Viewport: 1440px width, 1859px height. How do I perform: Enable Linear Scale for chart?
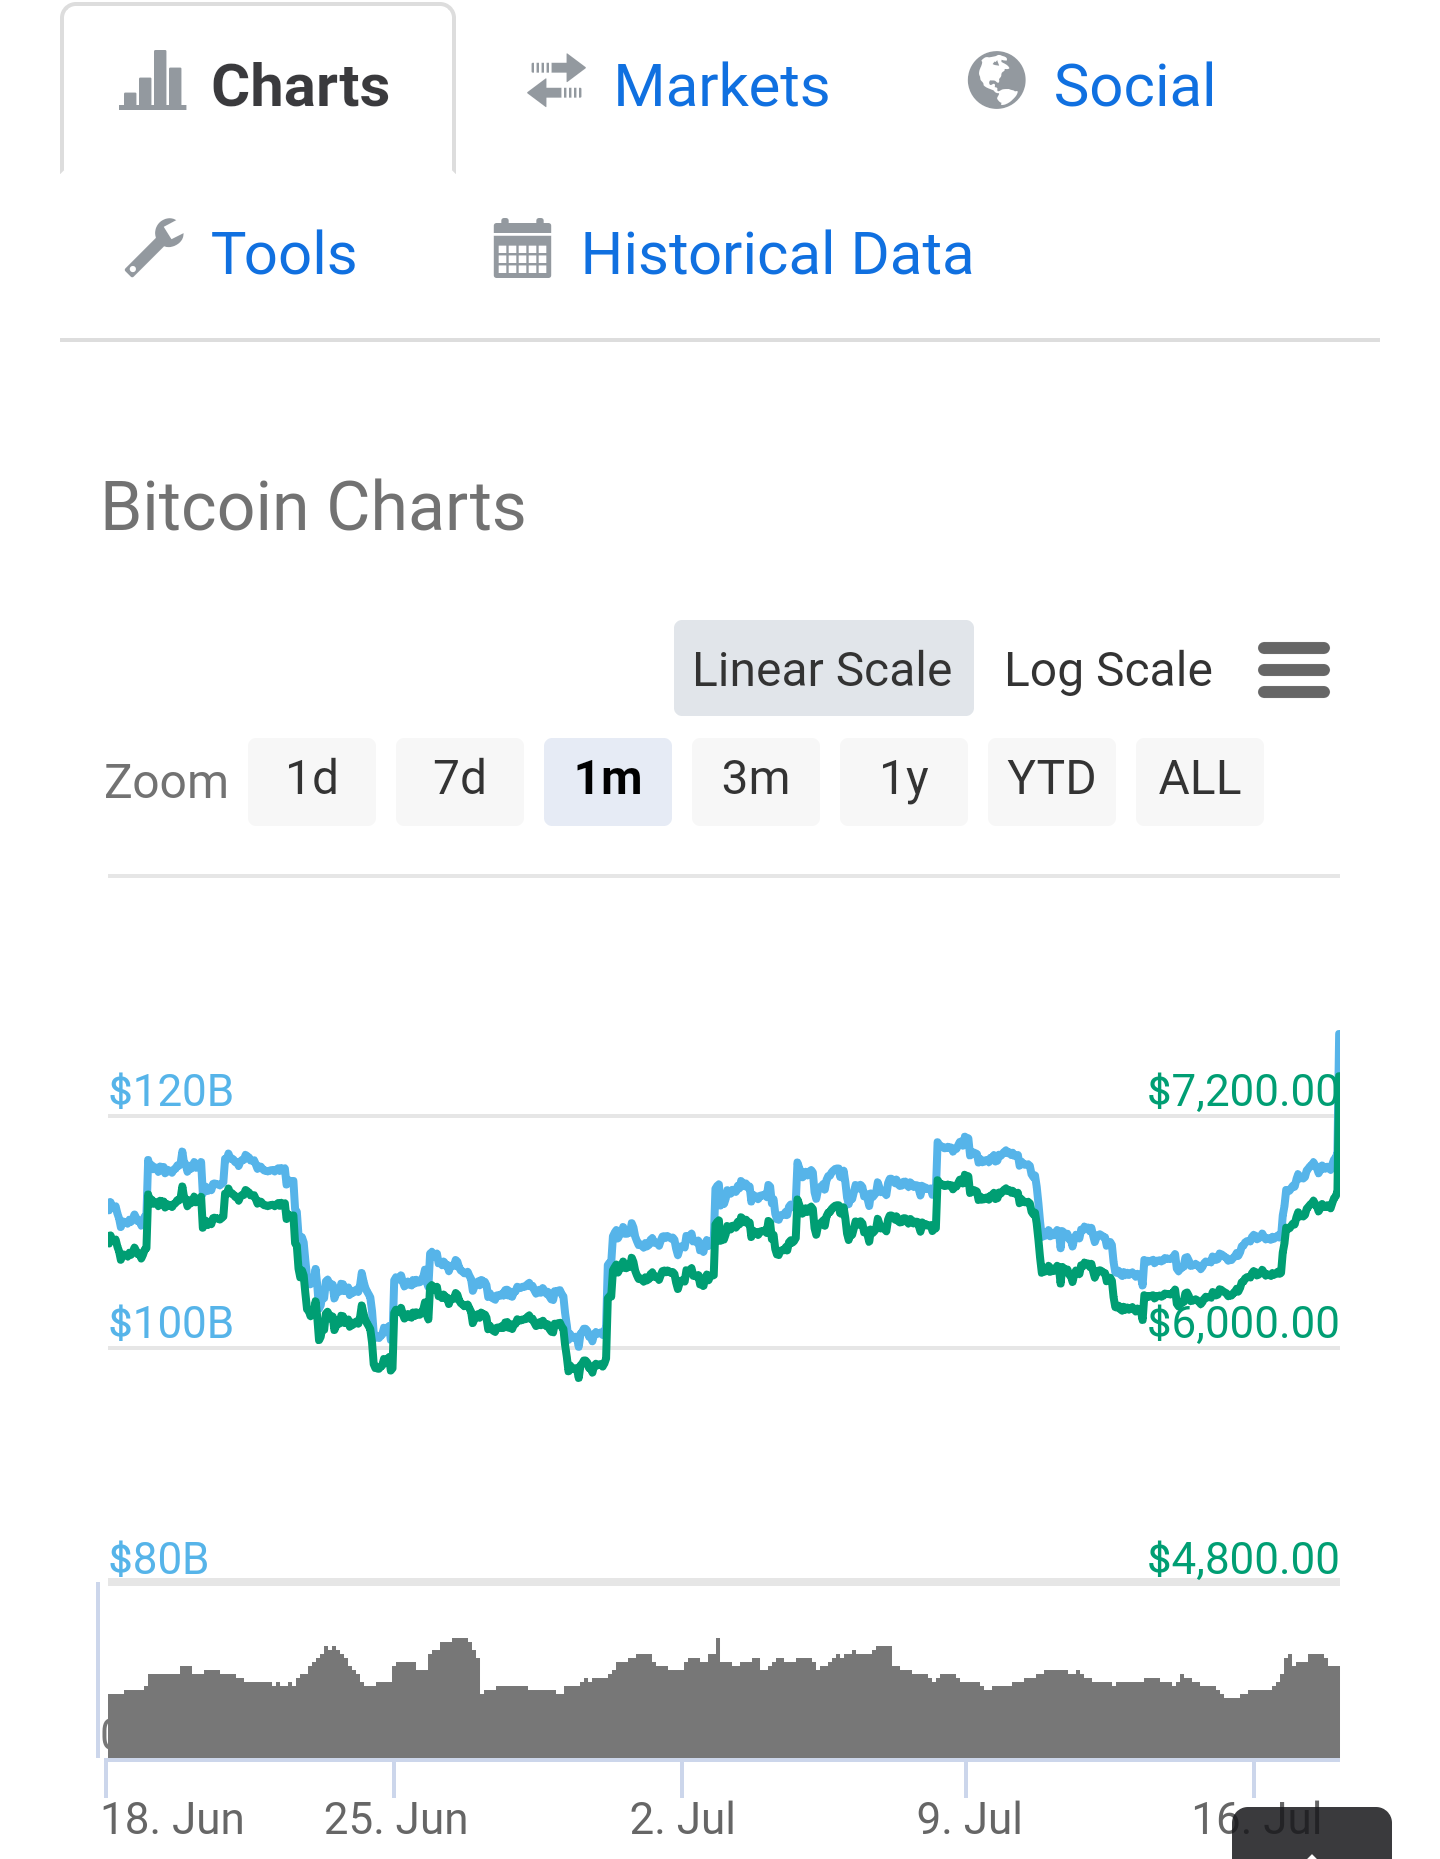[x=823, y=669]
